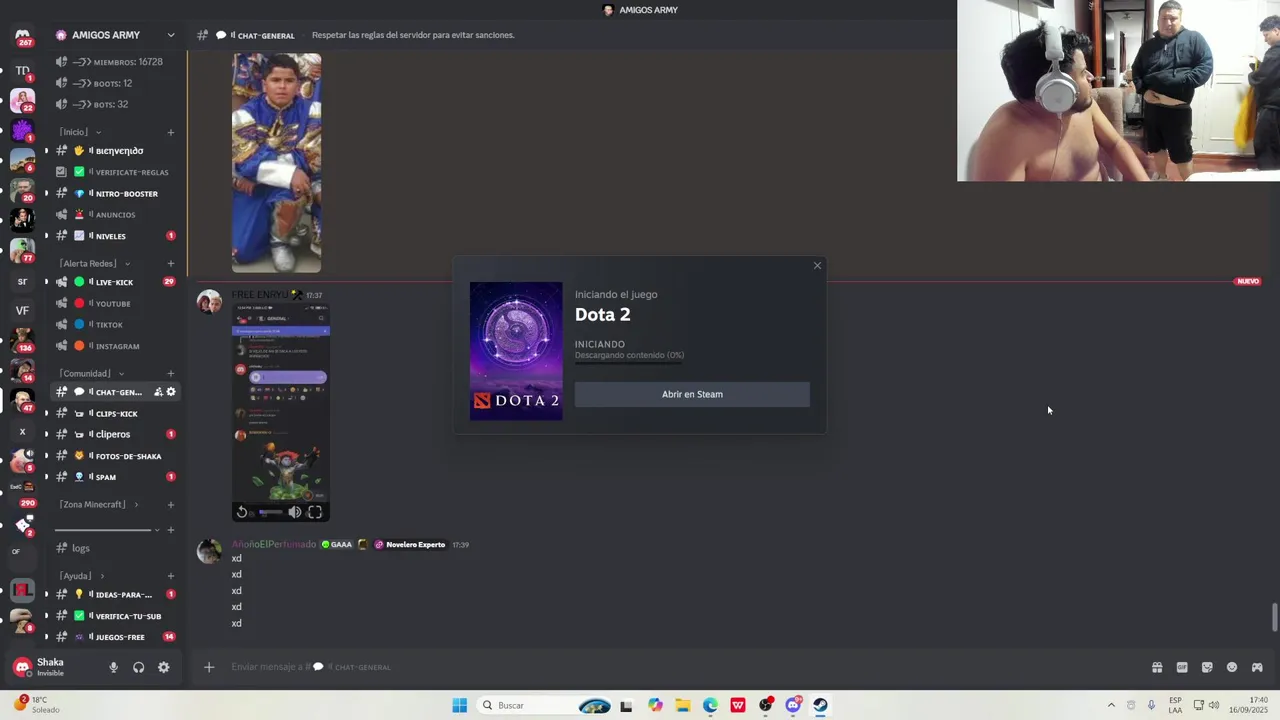
Task: Toggle fullscreen on the video attachment
Action: pyautogui.click(x=315, y=512)
